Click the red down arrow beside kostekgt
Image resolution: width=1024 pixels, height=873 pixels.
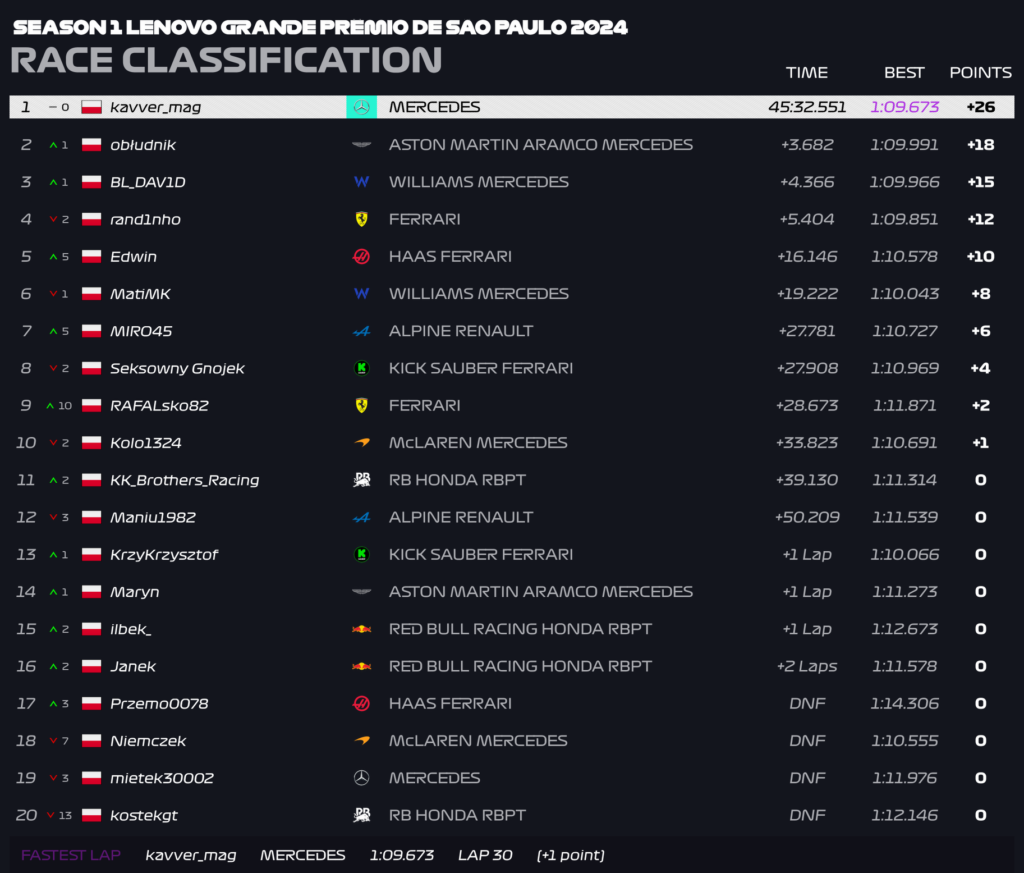click(50, 815)
